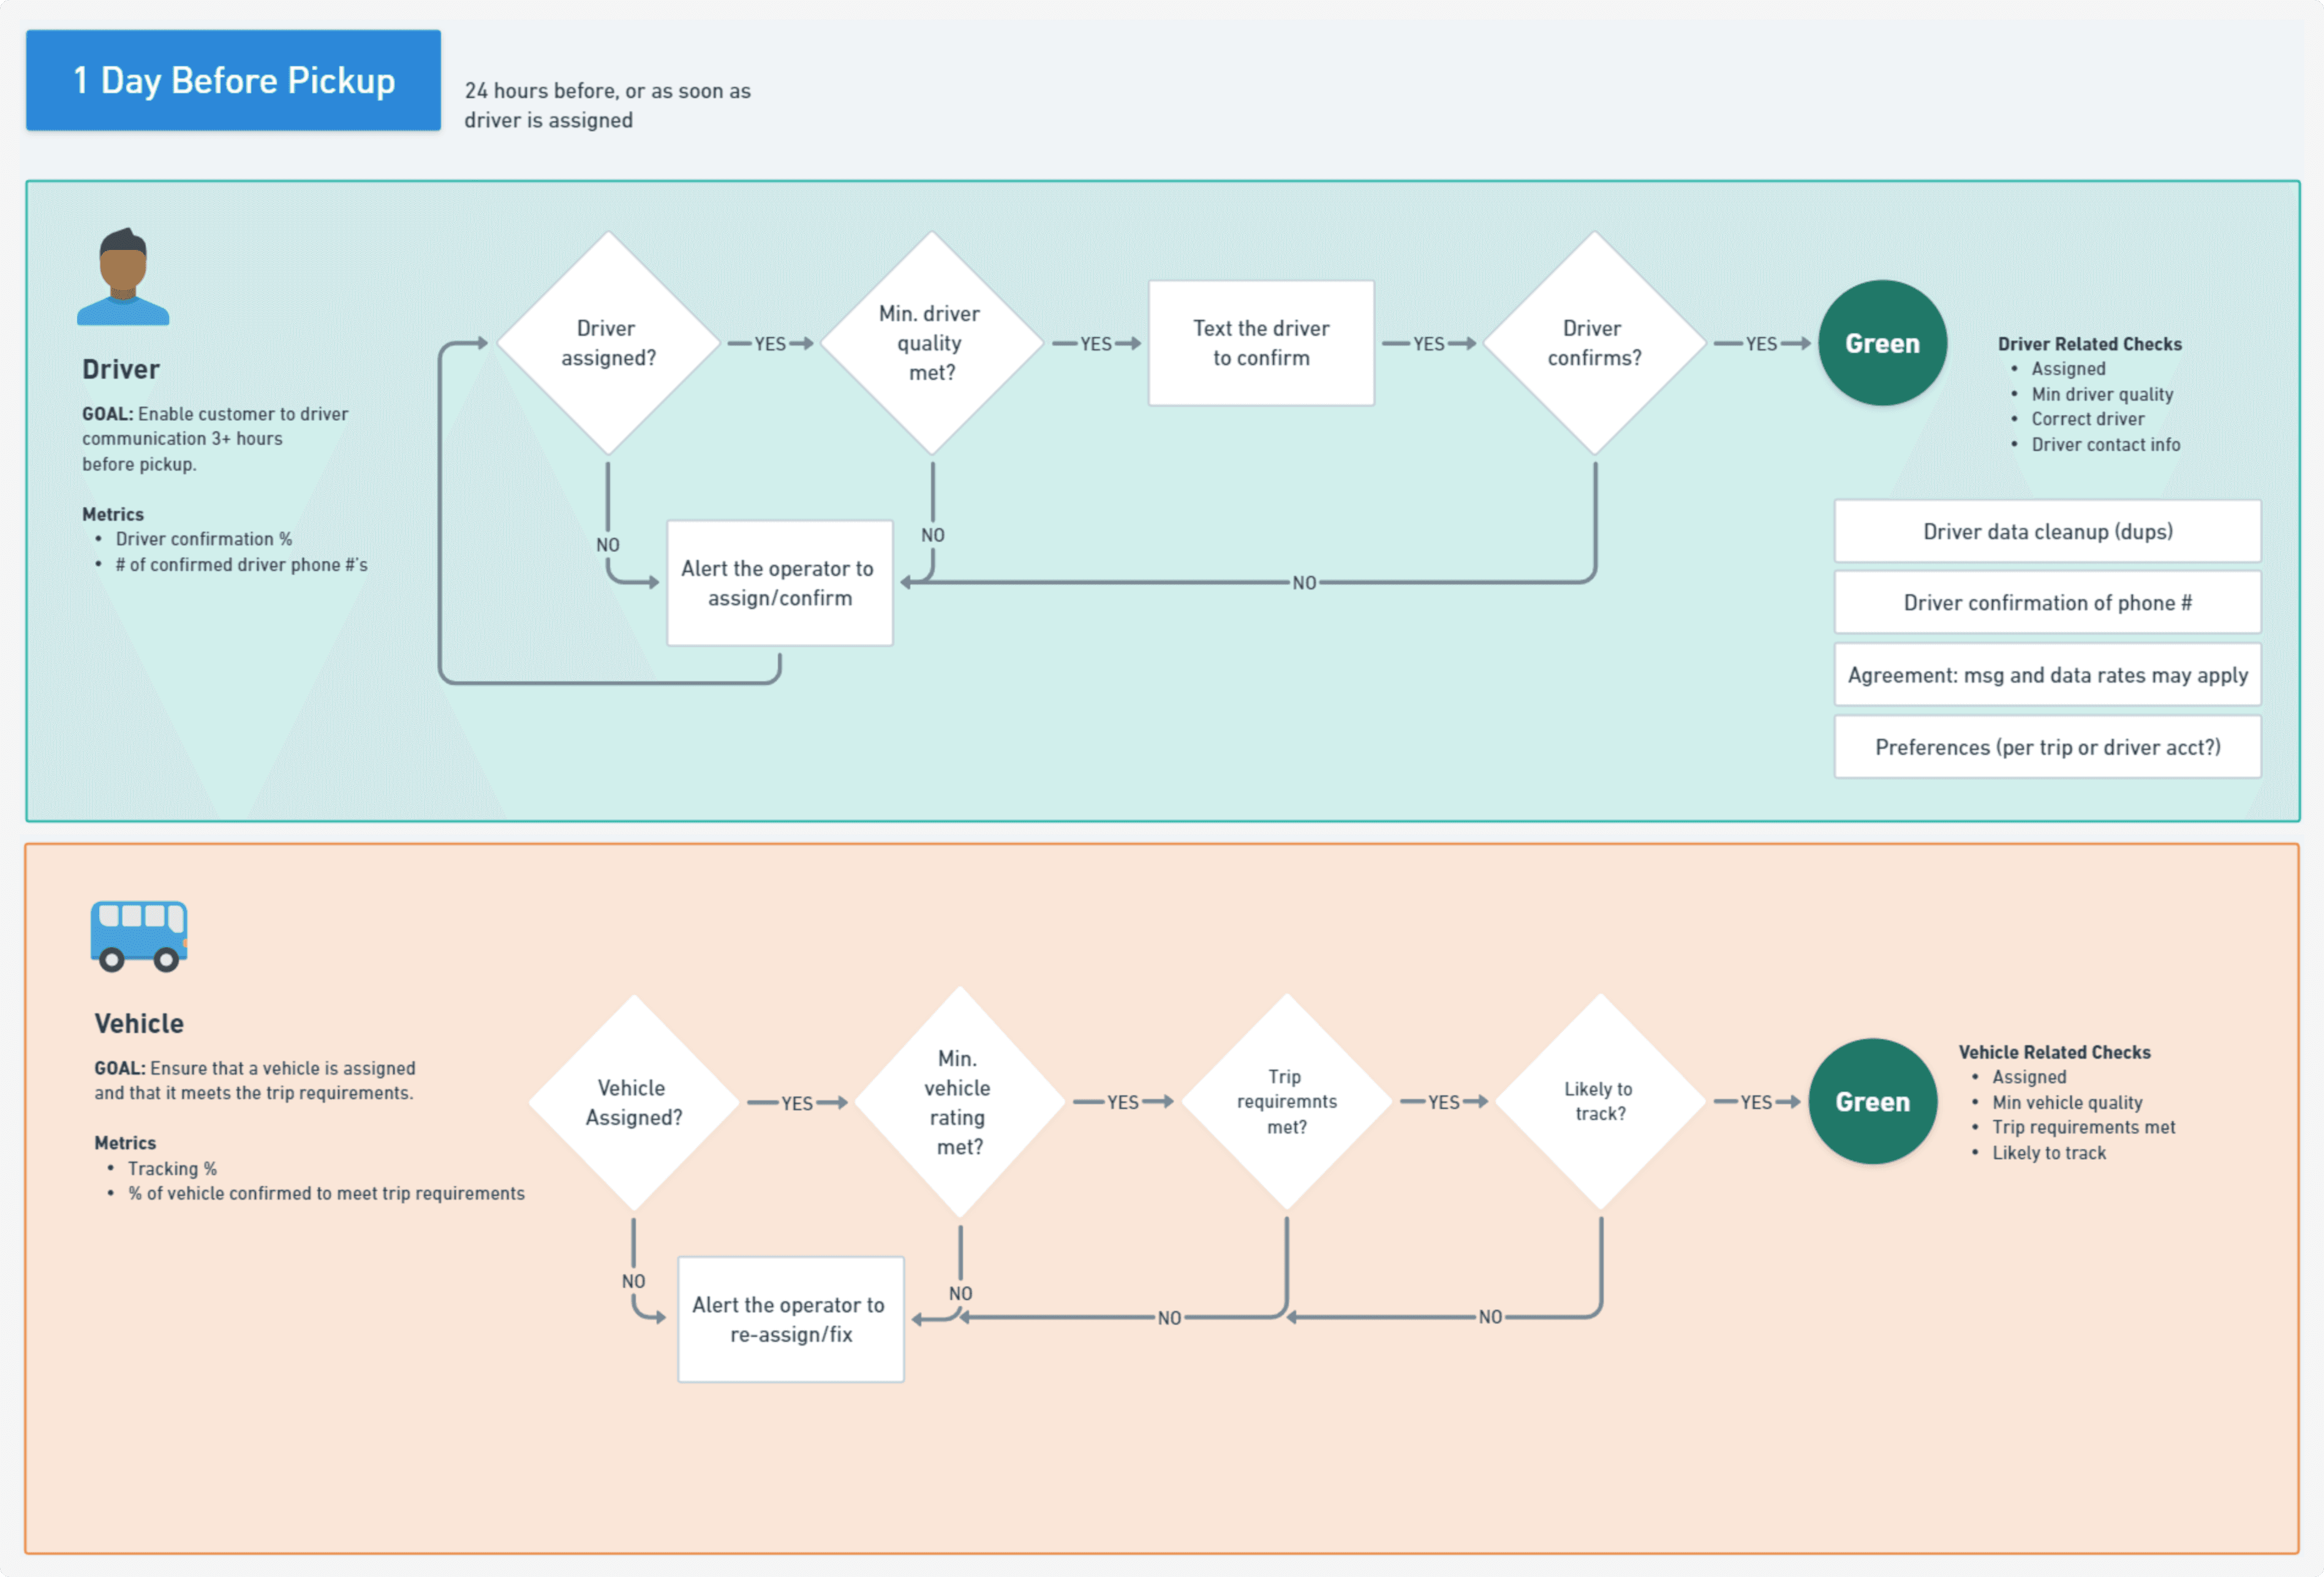Screen dimensions: 2324x1577
Task: Click "Min vehicle quality" checklist item
Action: (2066, 1103)
